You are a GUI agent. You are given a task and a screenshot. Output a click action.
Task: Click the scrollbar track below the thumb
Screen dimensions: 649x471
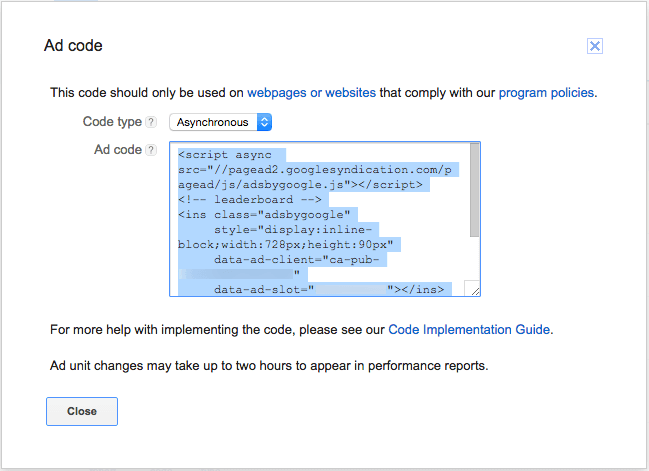pyautogui.click(x=474, y=260)
